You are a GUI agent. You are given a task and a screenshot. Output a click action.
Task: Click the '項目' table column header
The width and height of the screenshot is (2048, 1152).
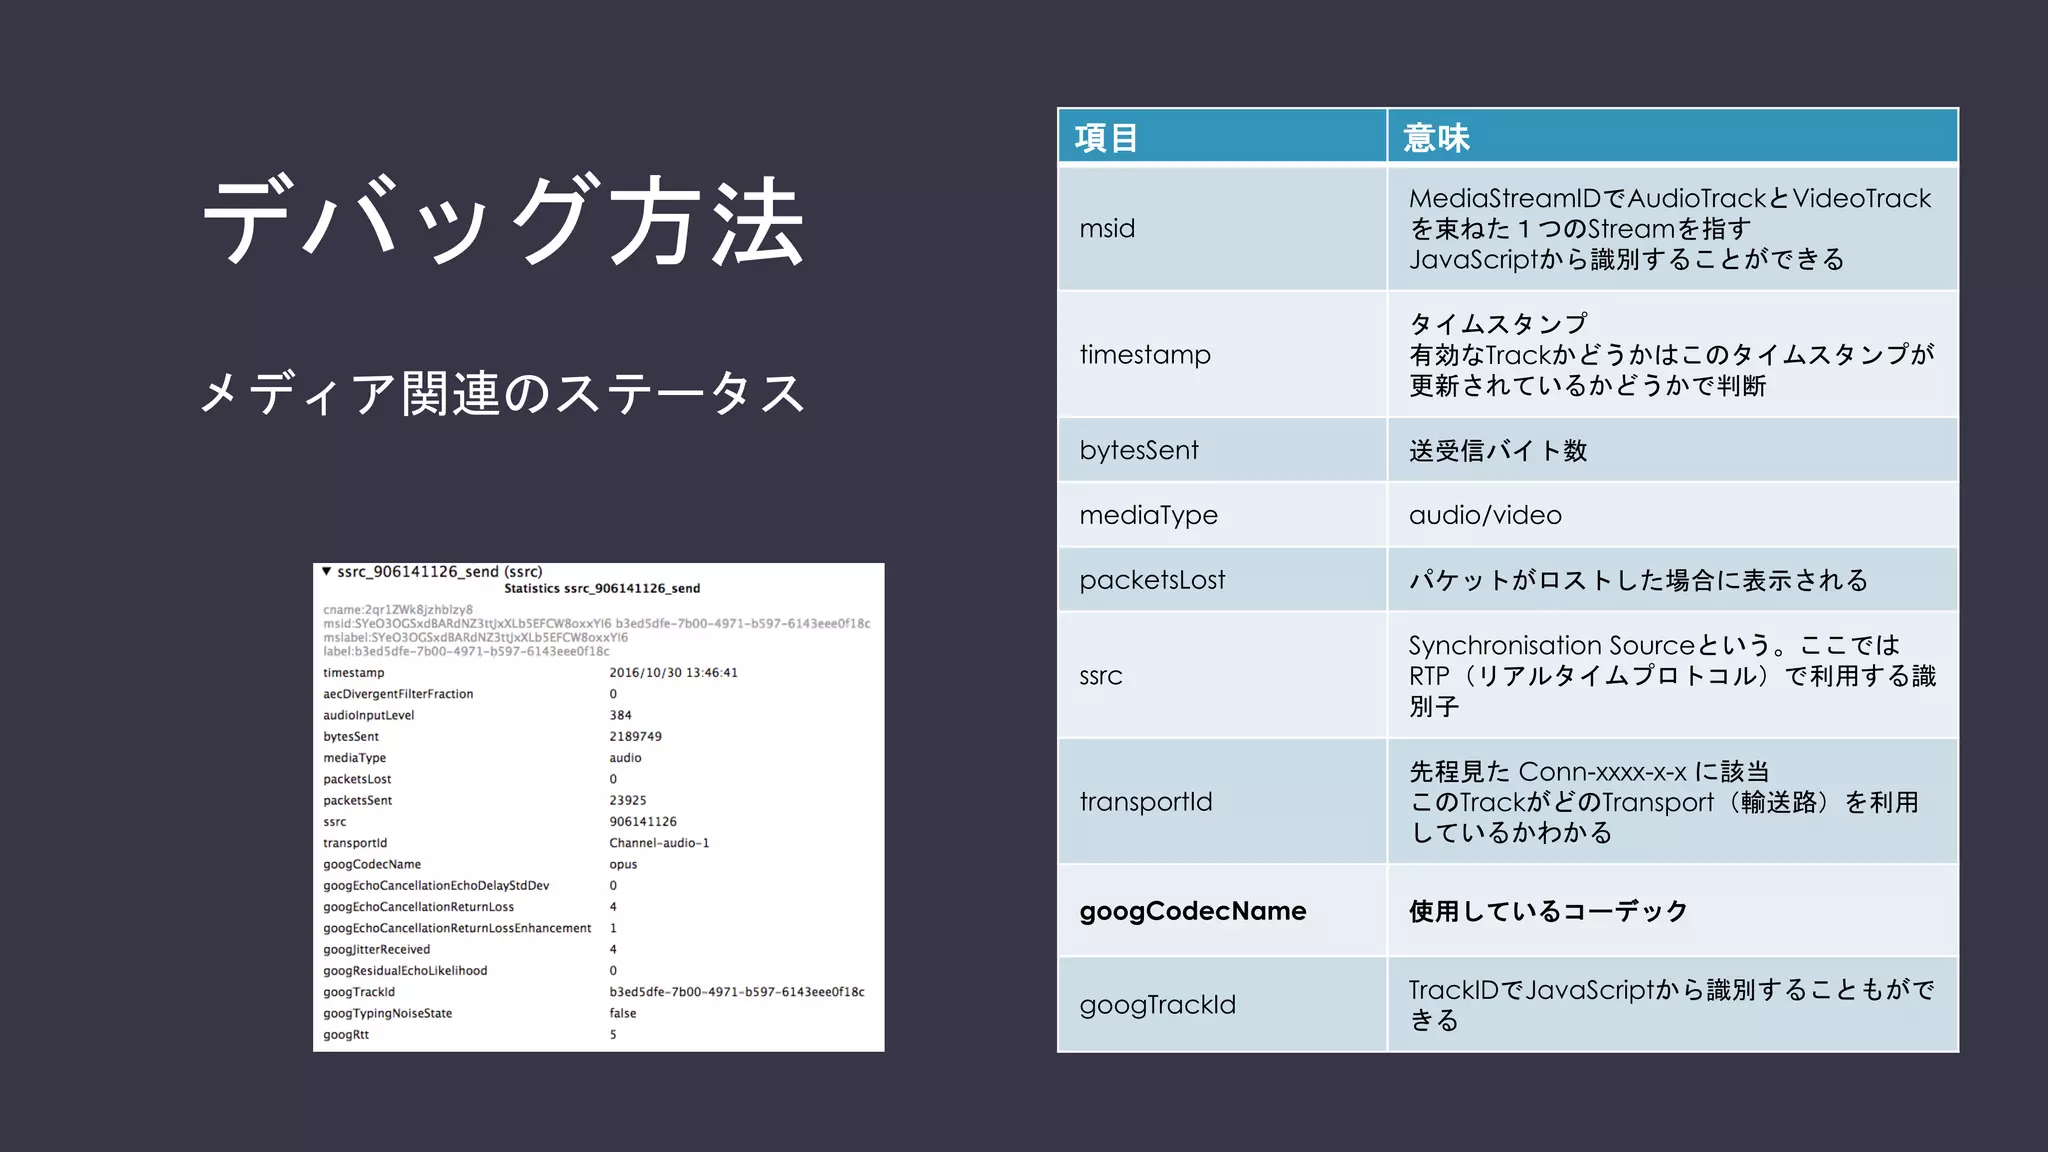[x=1222, y=136]
